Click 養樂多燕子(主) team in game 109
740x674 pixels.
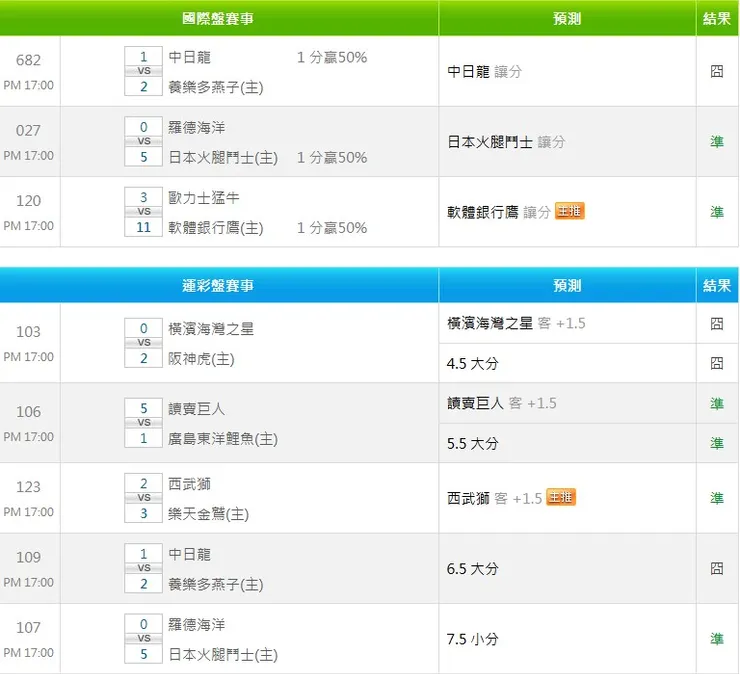pyautogui.click(x=216, y=584)
